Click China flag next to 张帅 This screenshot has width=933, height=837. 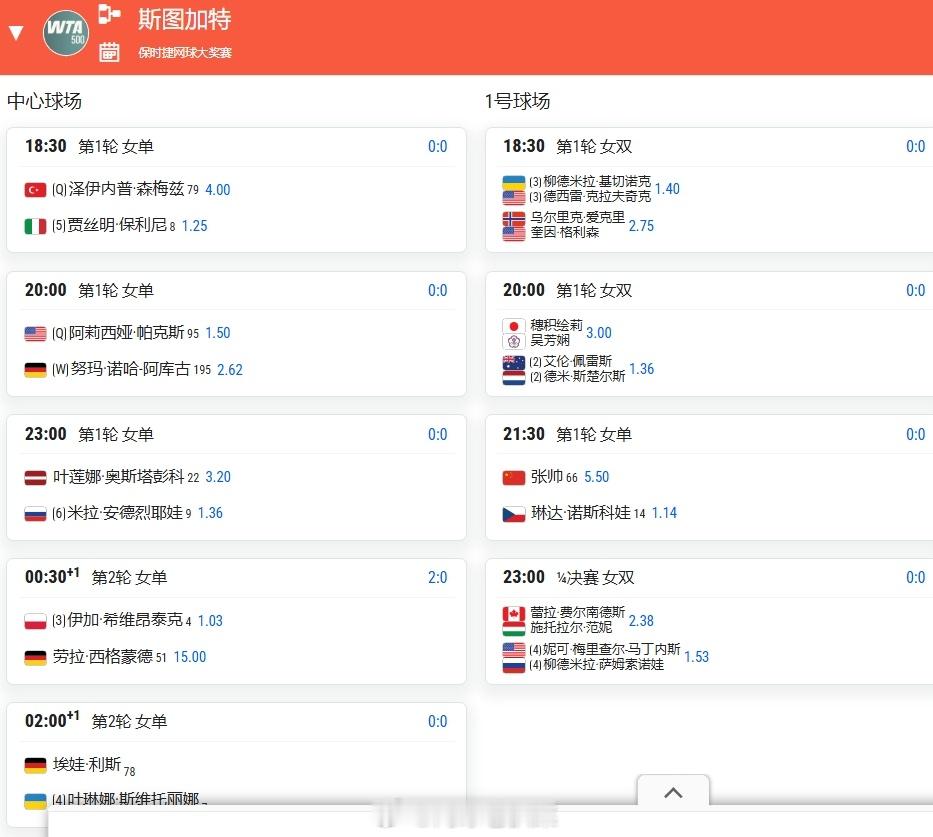(514, 478)
